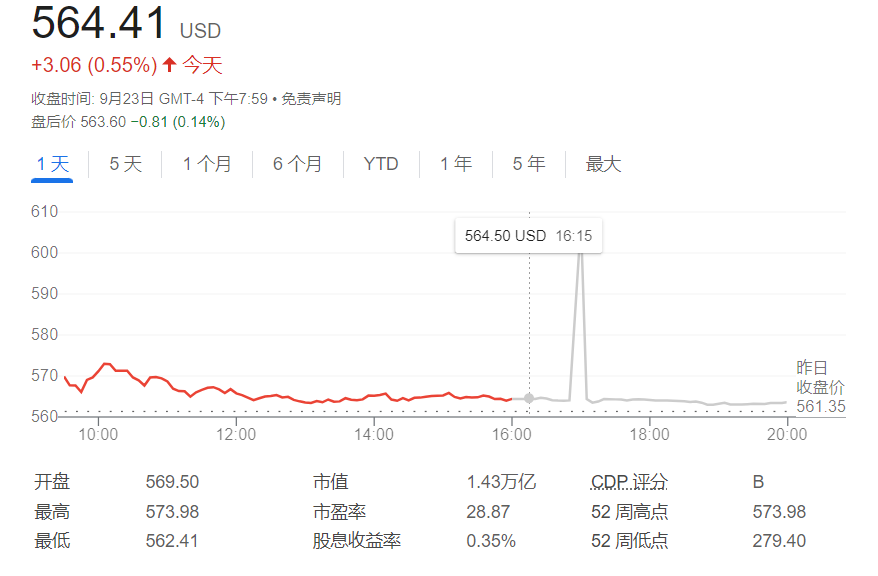View the 5 年 price history
Screen dimensions: 878x576
point(529,164)
